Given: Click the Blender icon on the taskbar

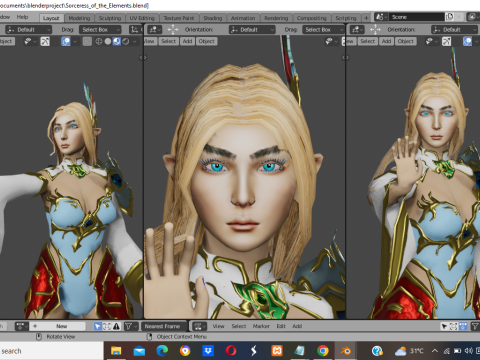Looking at the screenshot, I should pyautogui.click(x=346, y=351).
